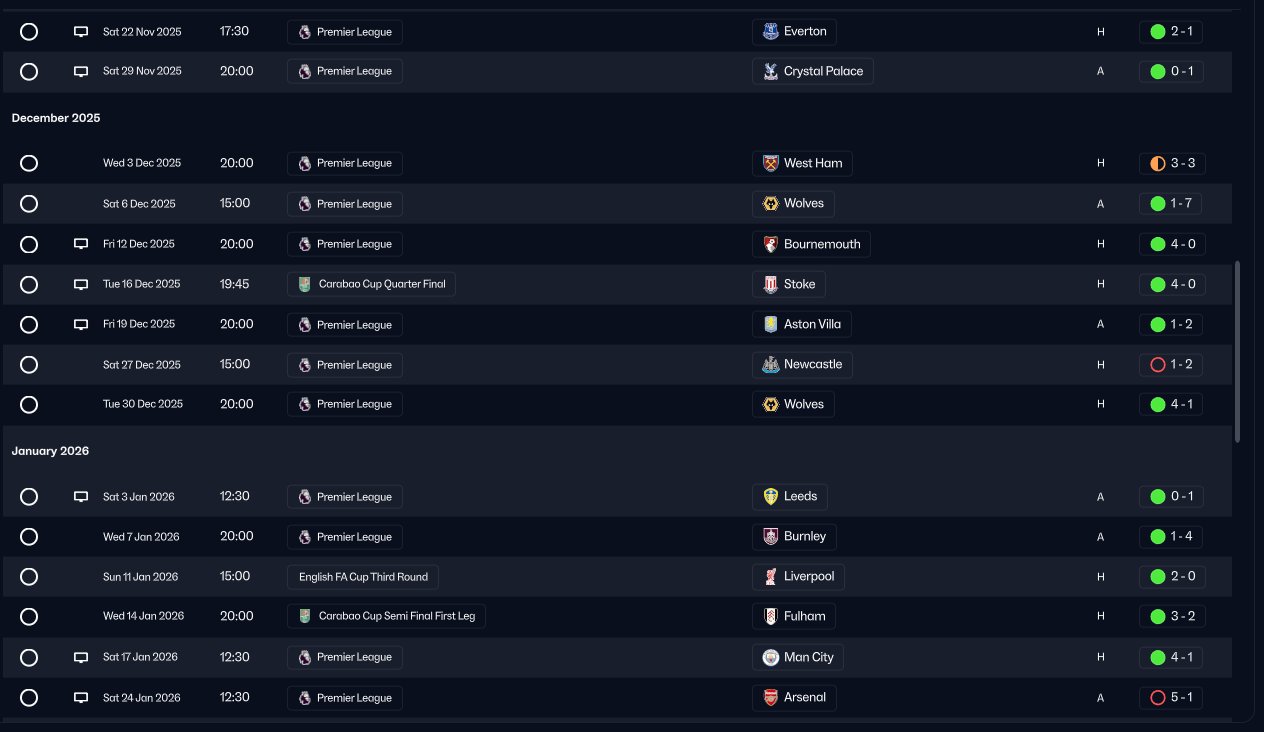Select the radio circle for the Newcastle match

click(29, 364)
